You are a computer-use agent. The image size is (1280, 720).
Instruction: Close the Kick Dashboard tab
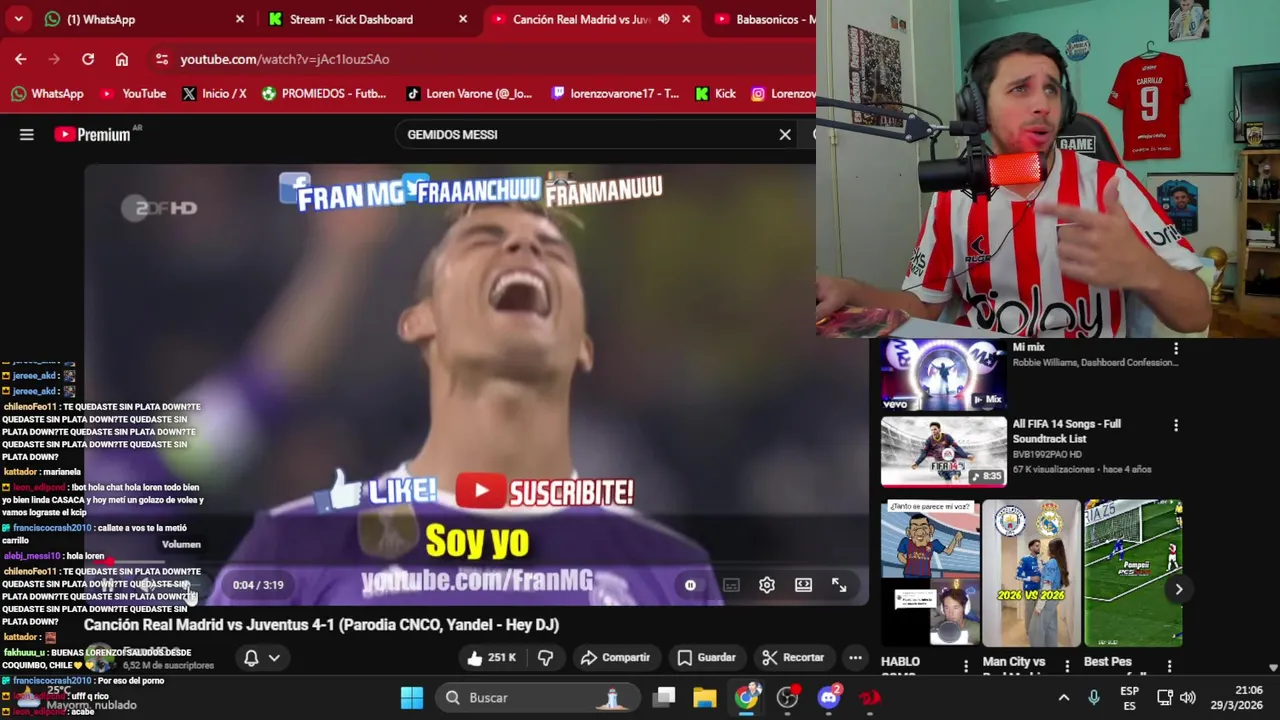pyautogui.click(x=463, y=19)
